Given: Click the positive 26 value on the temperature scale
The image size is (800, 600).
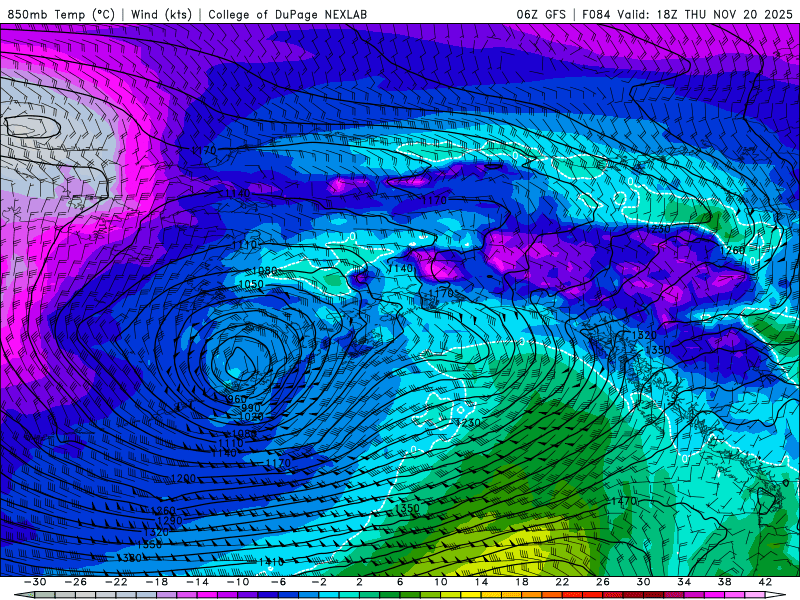Looking at the screenshot, I should (x=603, y=582).
